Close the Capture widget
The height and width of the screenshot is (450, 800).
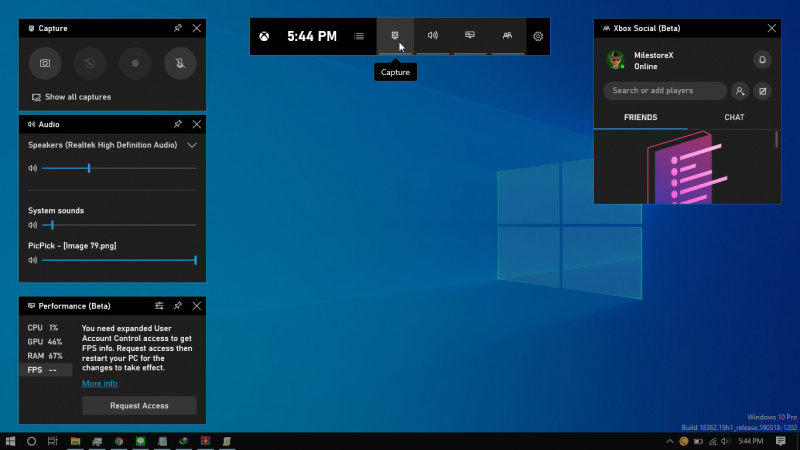[196, 28]
